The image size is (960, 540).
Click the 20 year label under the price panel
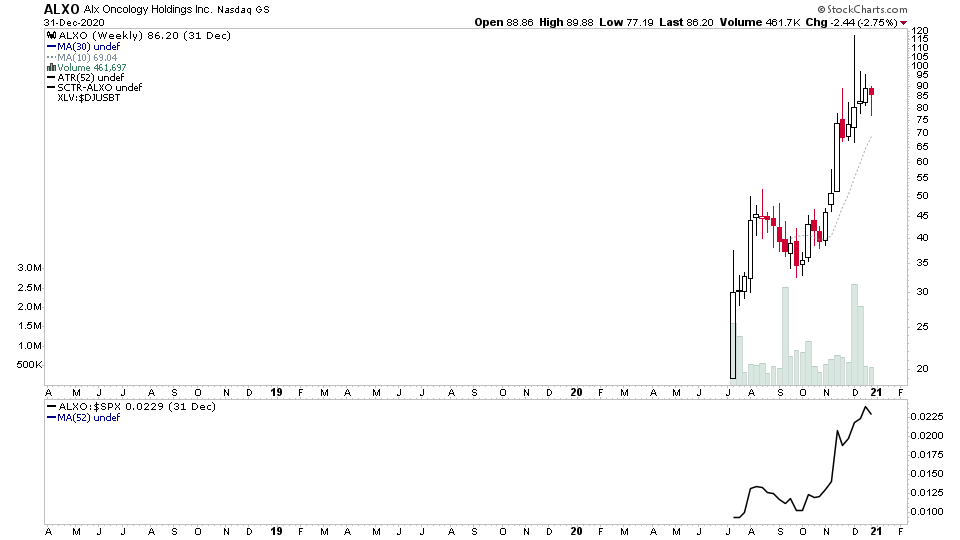(x=576, y=392)
